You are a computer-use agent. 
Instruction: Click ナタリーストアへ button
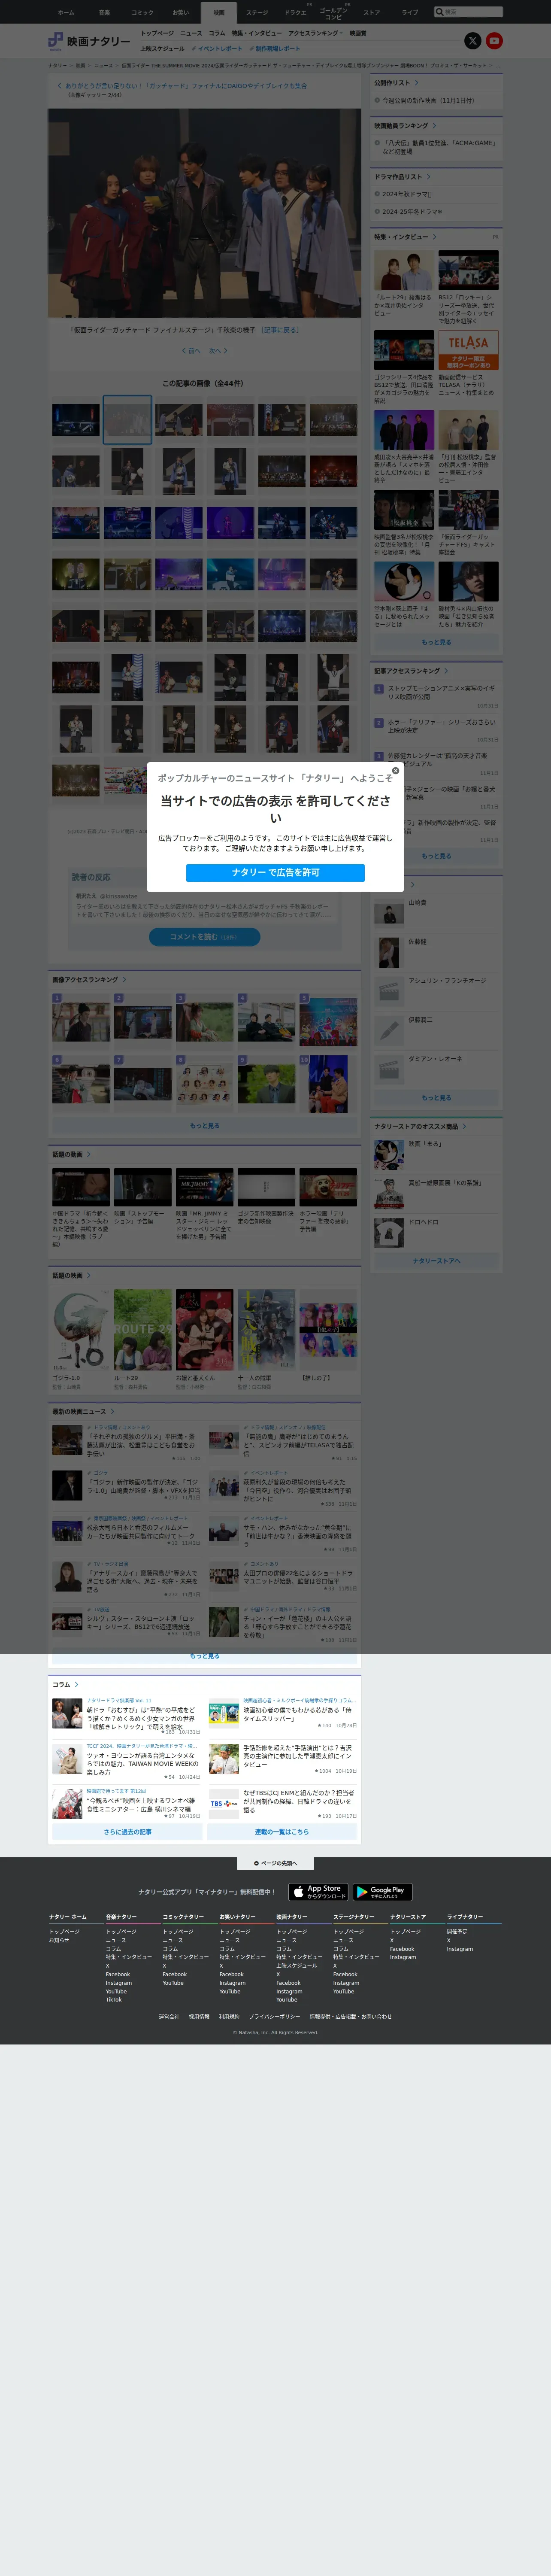pos(436,1261)
